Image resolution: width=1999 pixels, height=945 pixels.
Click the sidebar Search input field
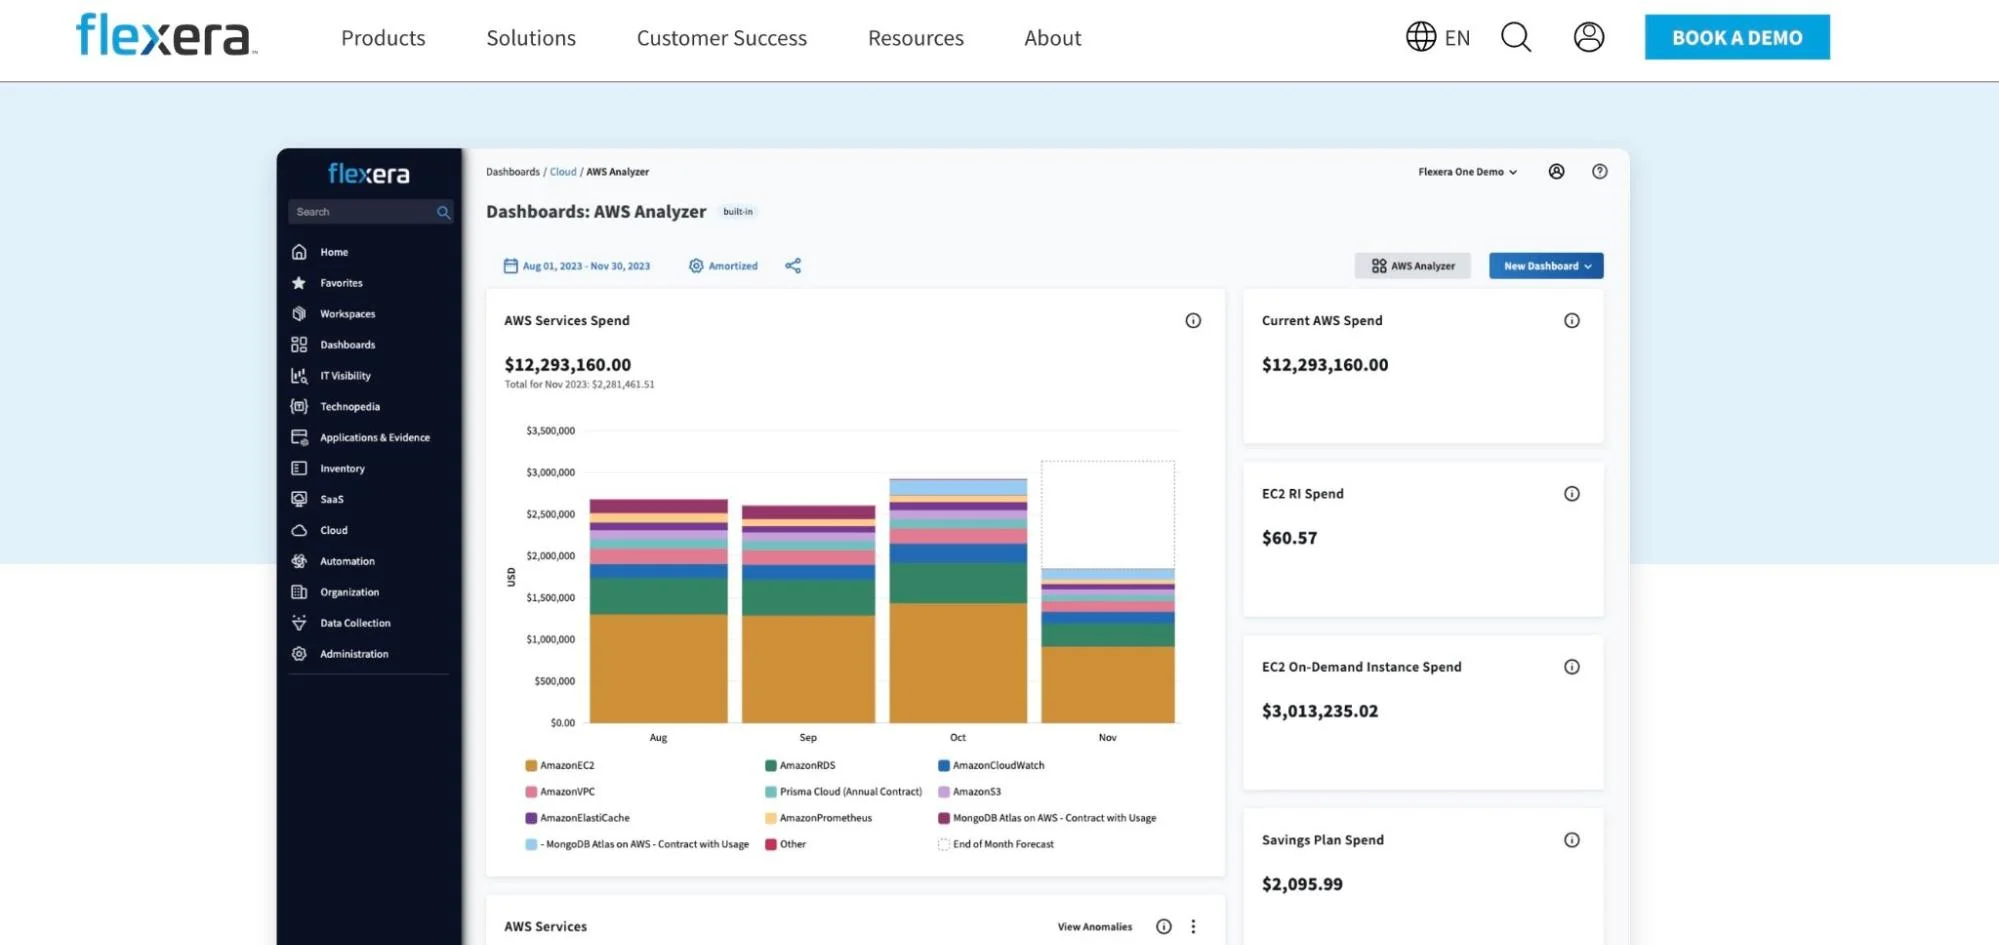coord(370,212)
